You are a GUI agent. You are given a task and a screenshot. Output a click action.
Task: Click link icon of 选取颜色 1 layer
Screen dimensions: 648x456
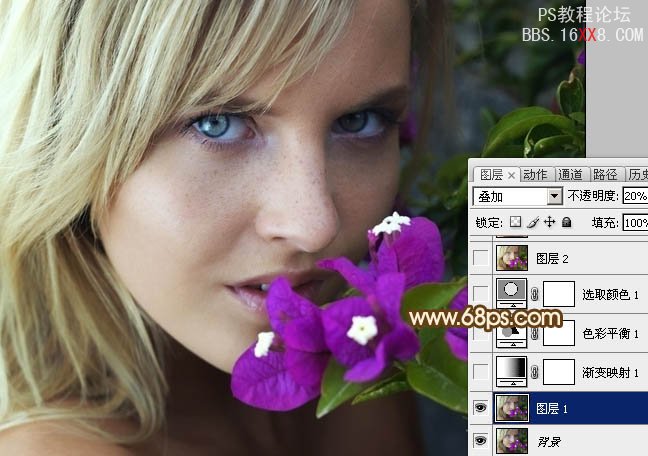point(535,294)
